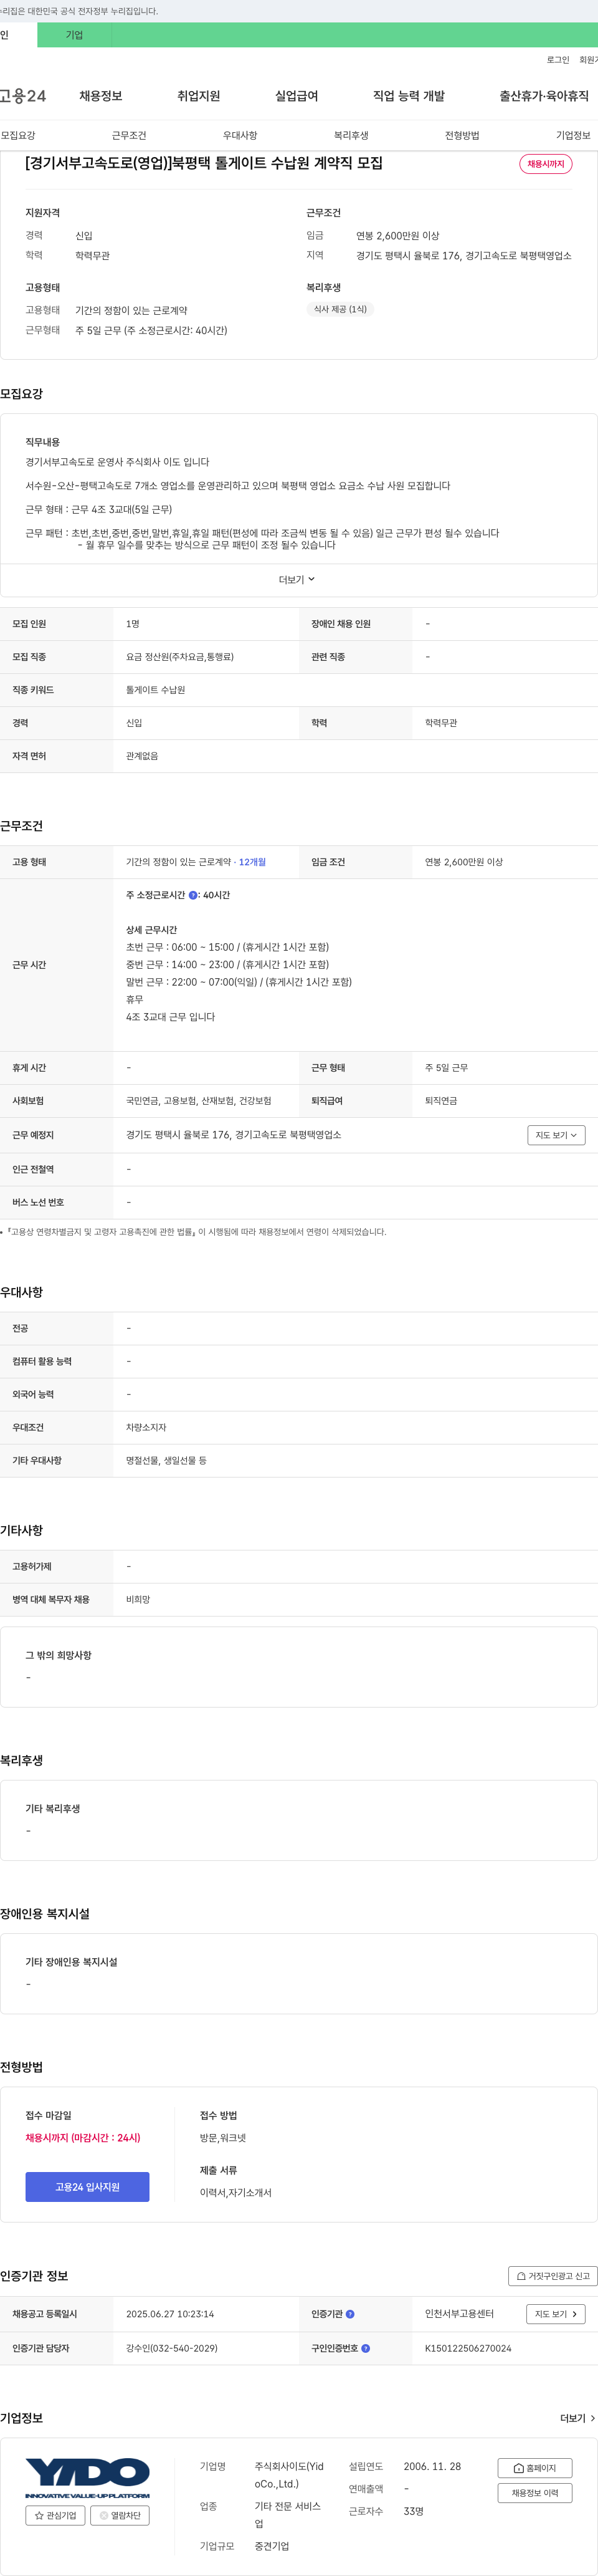This screenshot has height=2576, width=598.
Task: Click the 인천서부고용센터 text
Action: 459,2314
